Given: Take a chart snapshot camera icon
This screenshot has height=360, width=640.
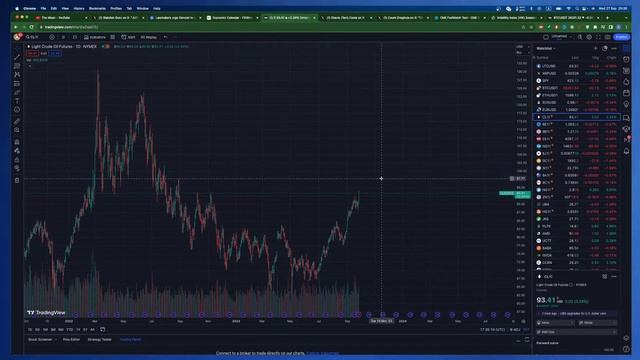Looking at the screenshot, I should (x=608, y=37).
